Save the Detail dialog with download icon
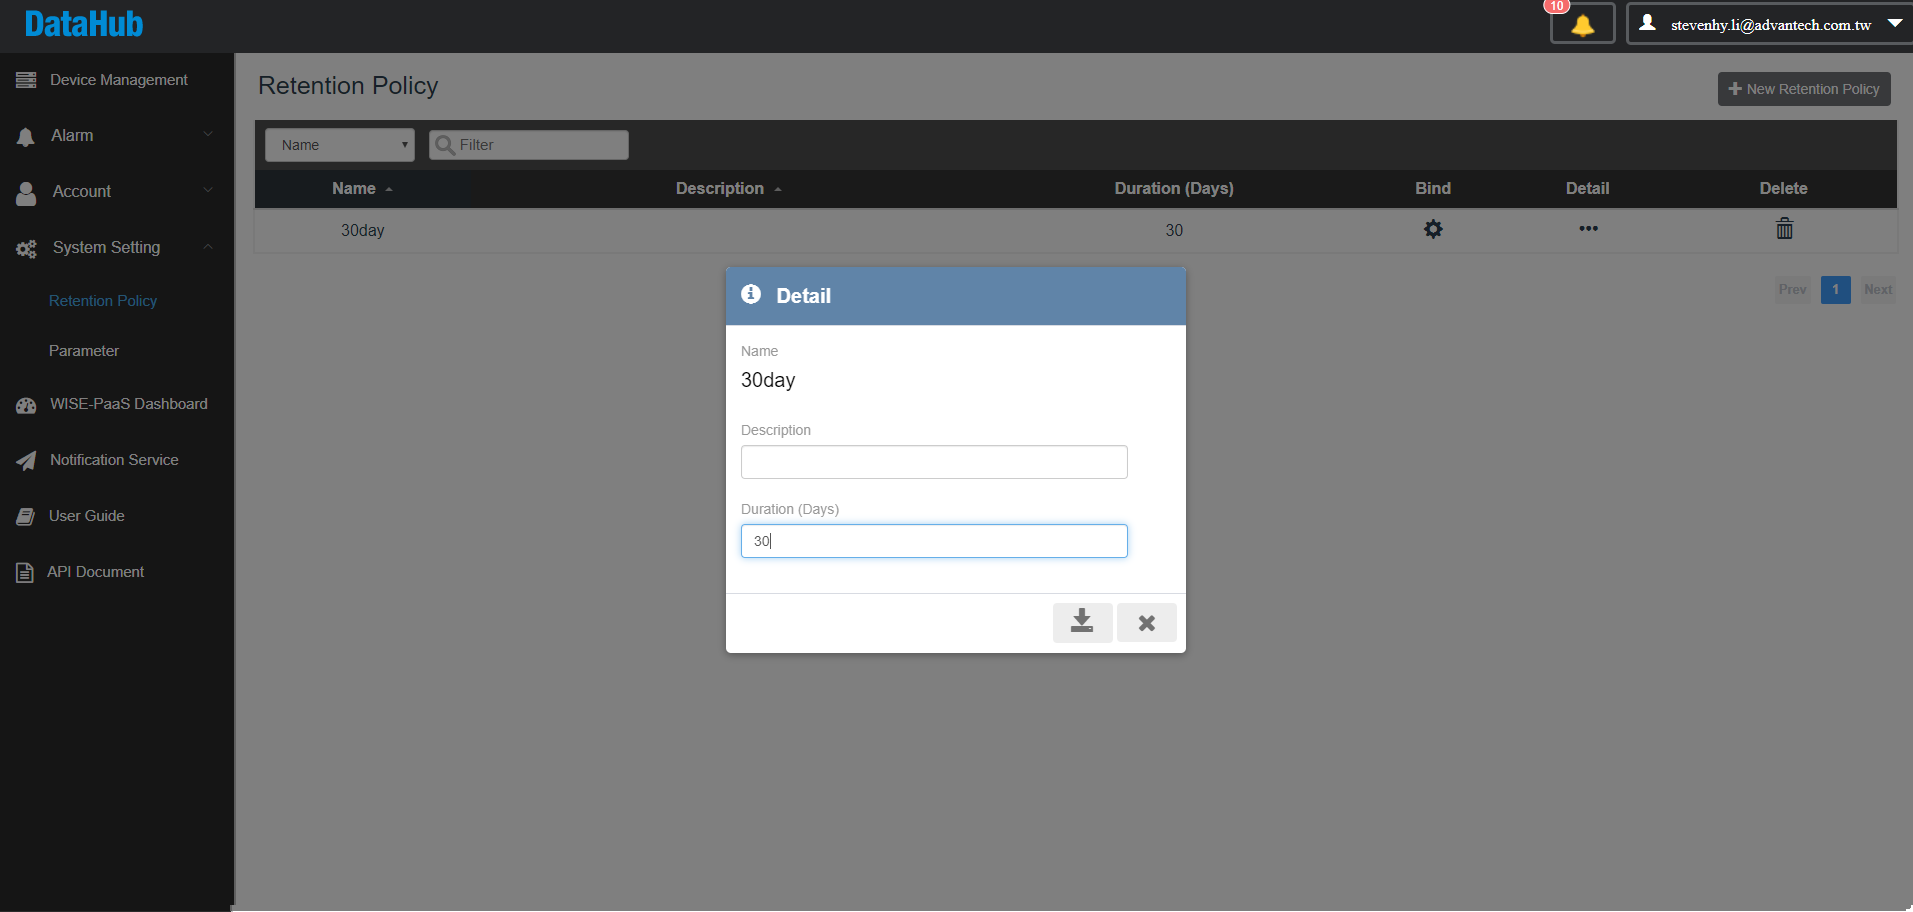Image resolution: width=1913 pixels, height=912 pixels. point(1082,622)
